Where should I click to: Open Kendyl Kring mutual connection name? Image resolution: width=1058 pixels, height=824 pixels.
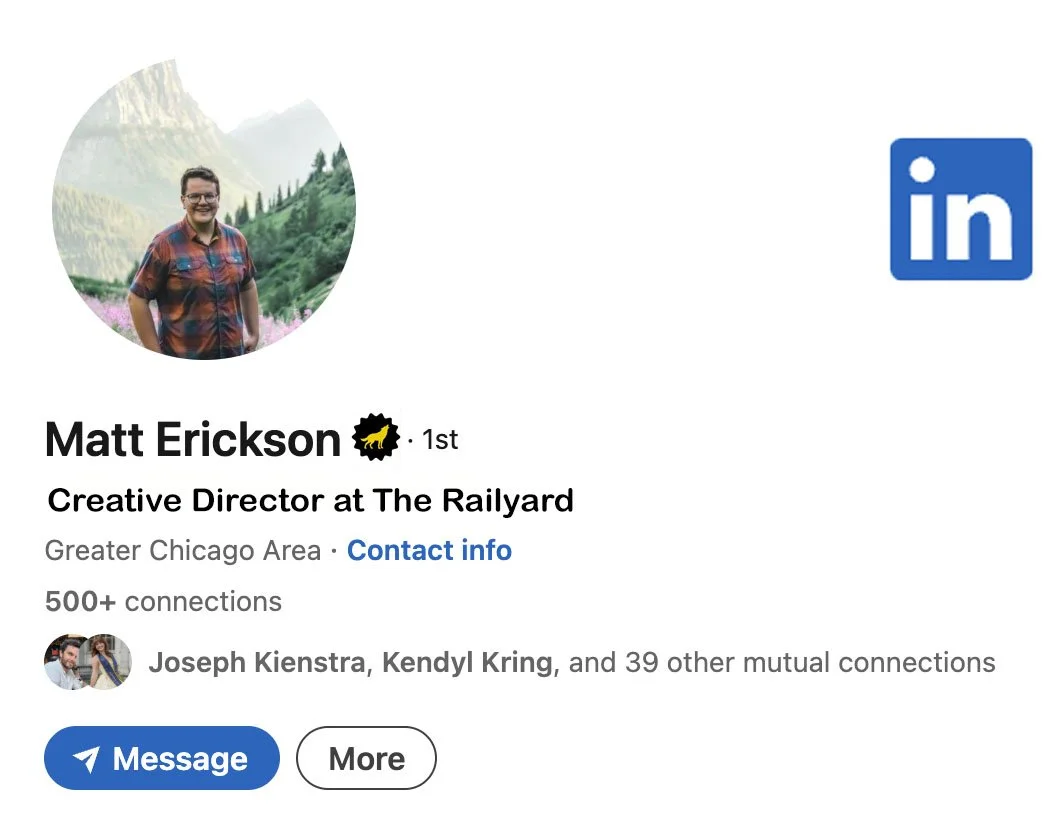[x=467, y=662]
